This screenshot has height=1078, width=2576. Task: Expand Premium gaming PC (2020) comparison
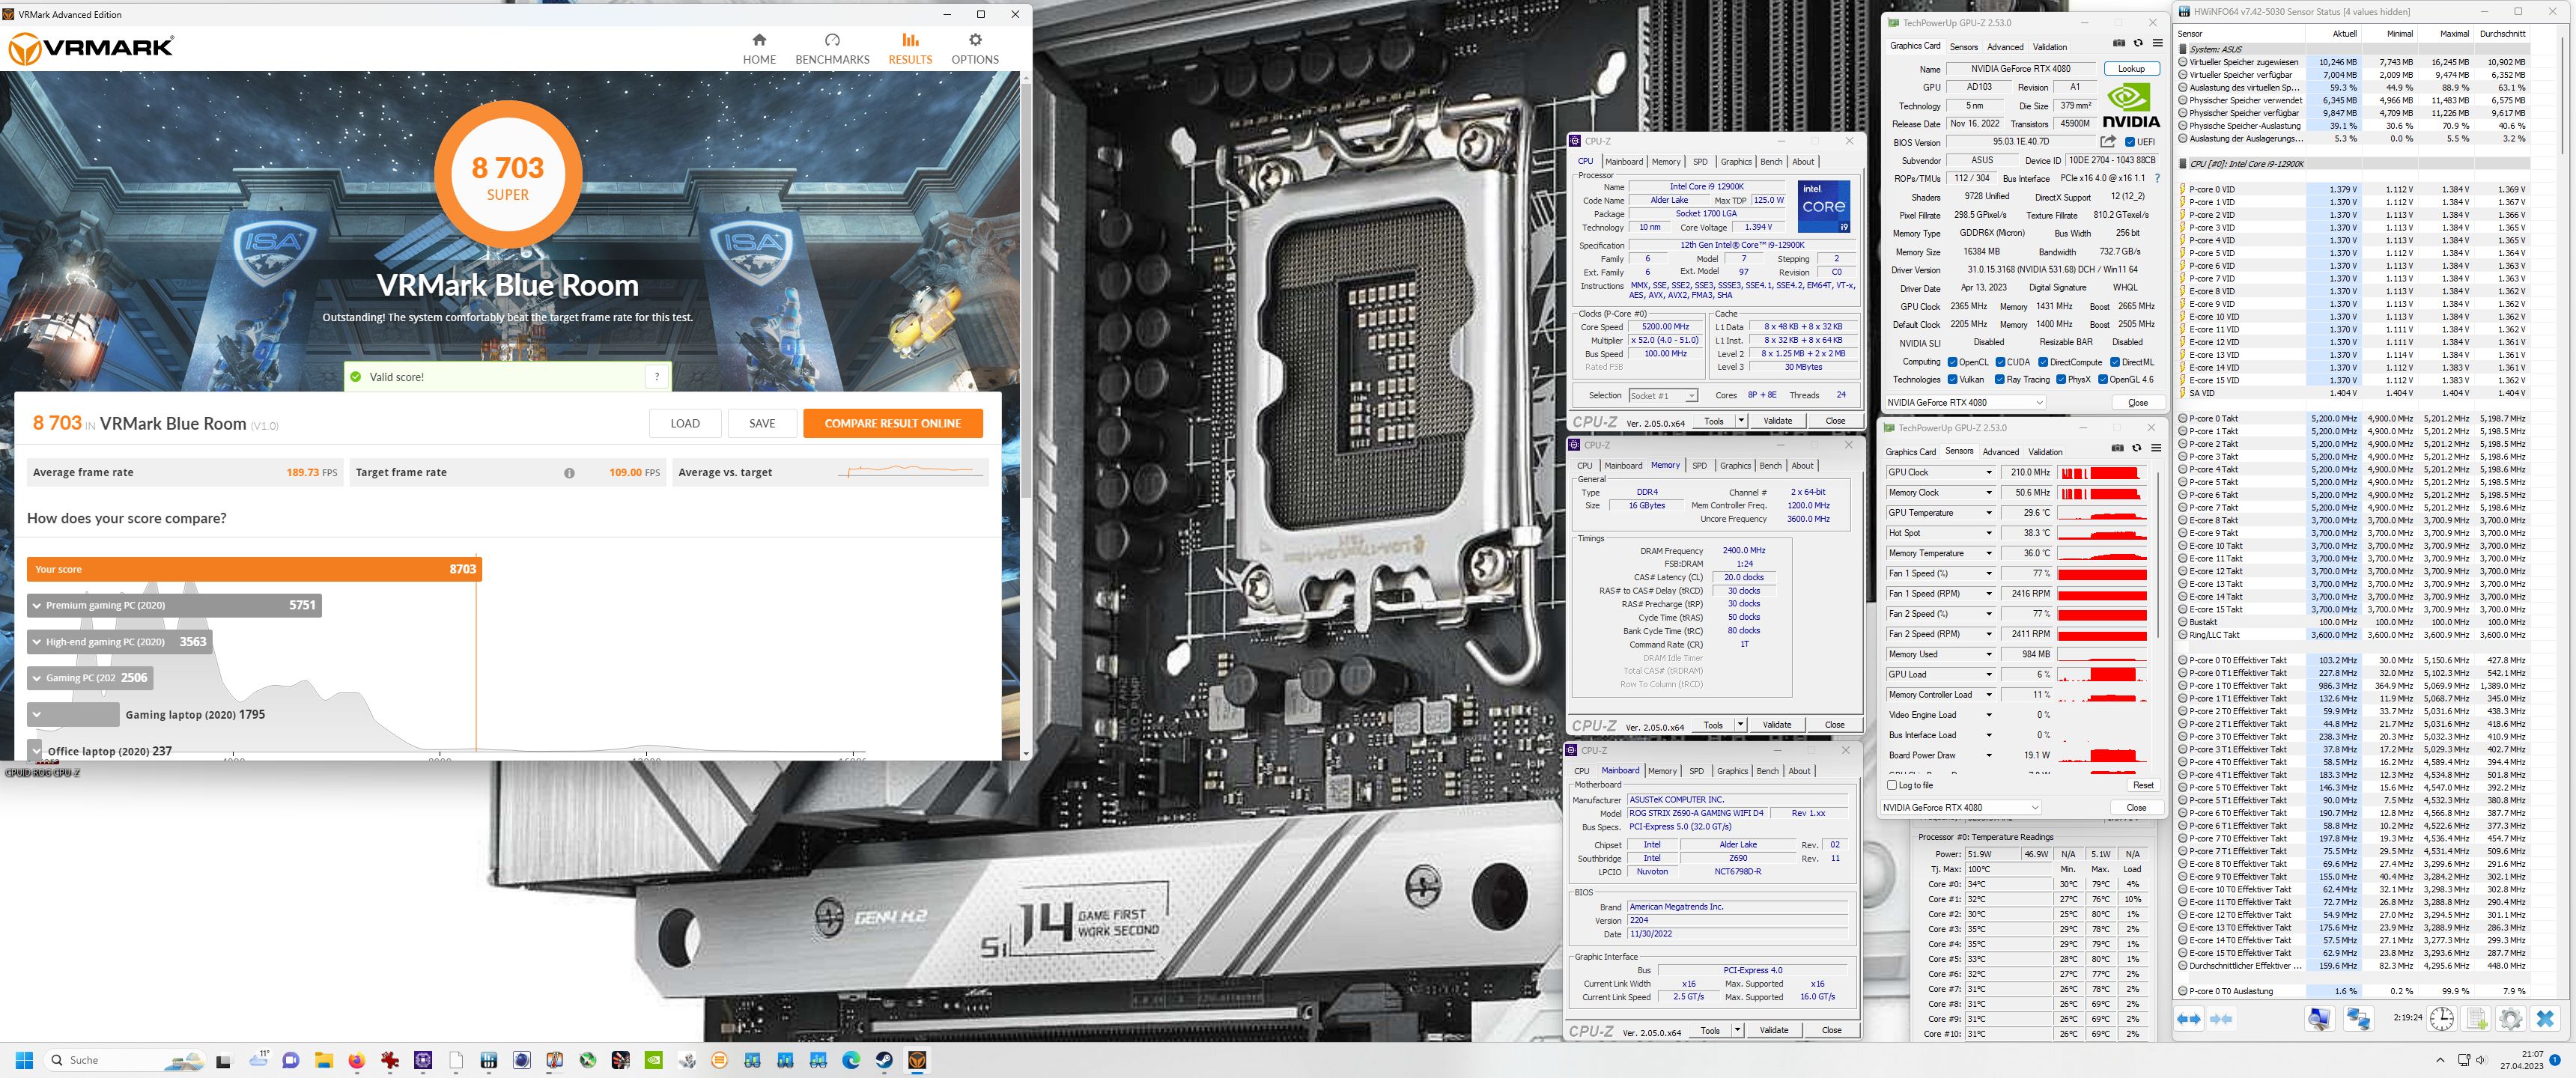coord(37,605)
